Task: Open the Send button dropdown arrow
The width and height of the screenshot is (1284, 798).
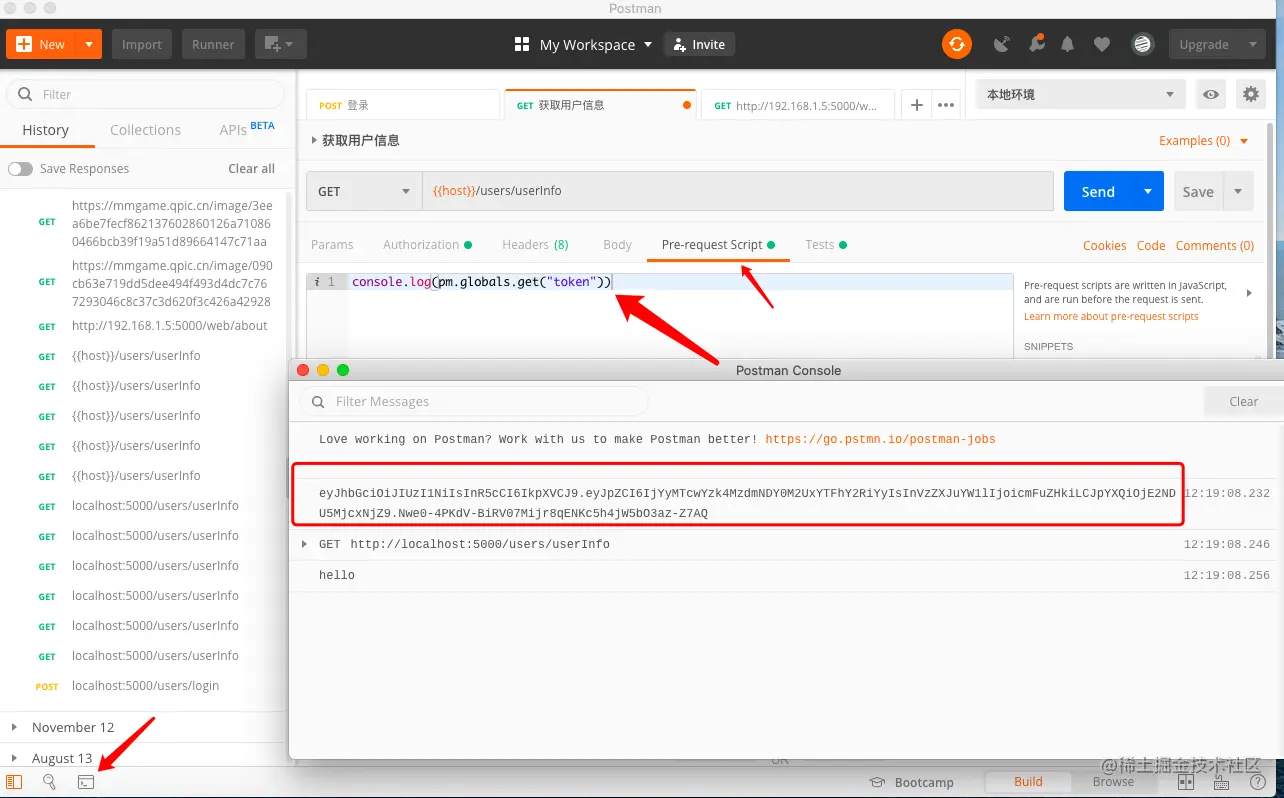Action: tap(1148, 191)
